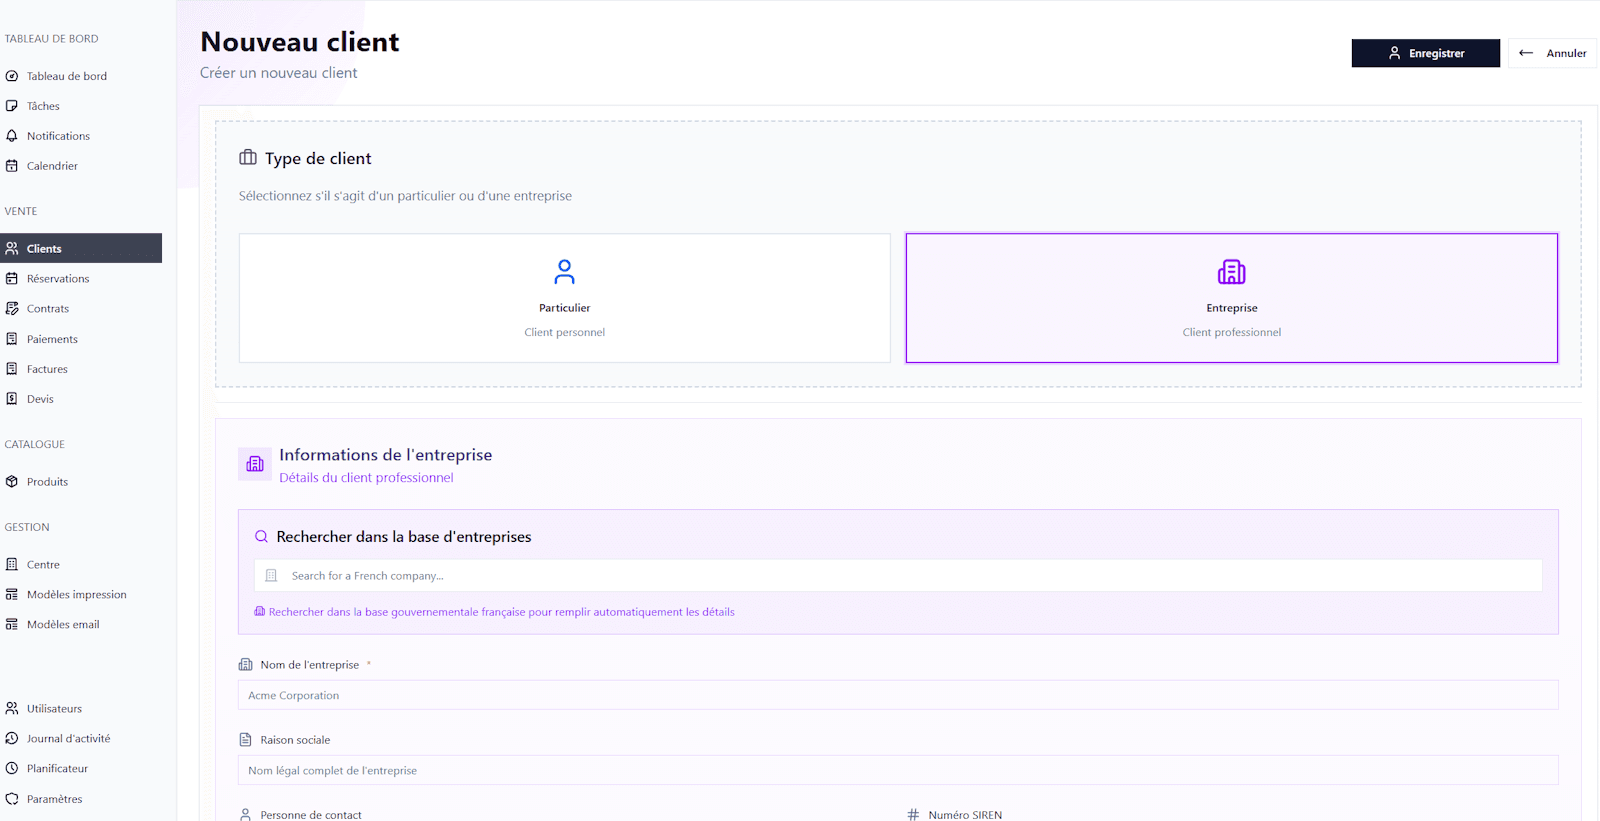Save with the Enregistrer button
1600x821 pixels.
pos(1426,53)
